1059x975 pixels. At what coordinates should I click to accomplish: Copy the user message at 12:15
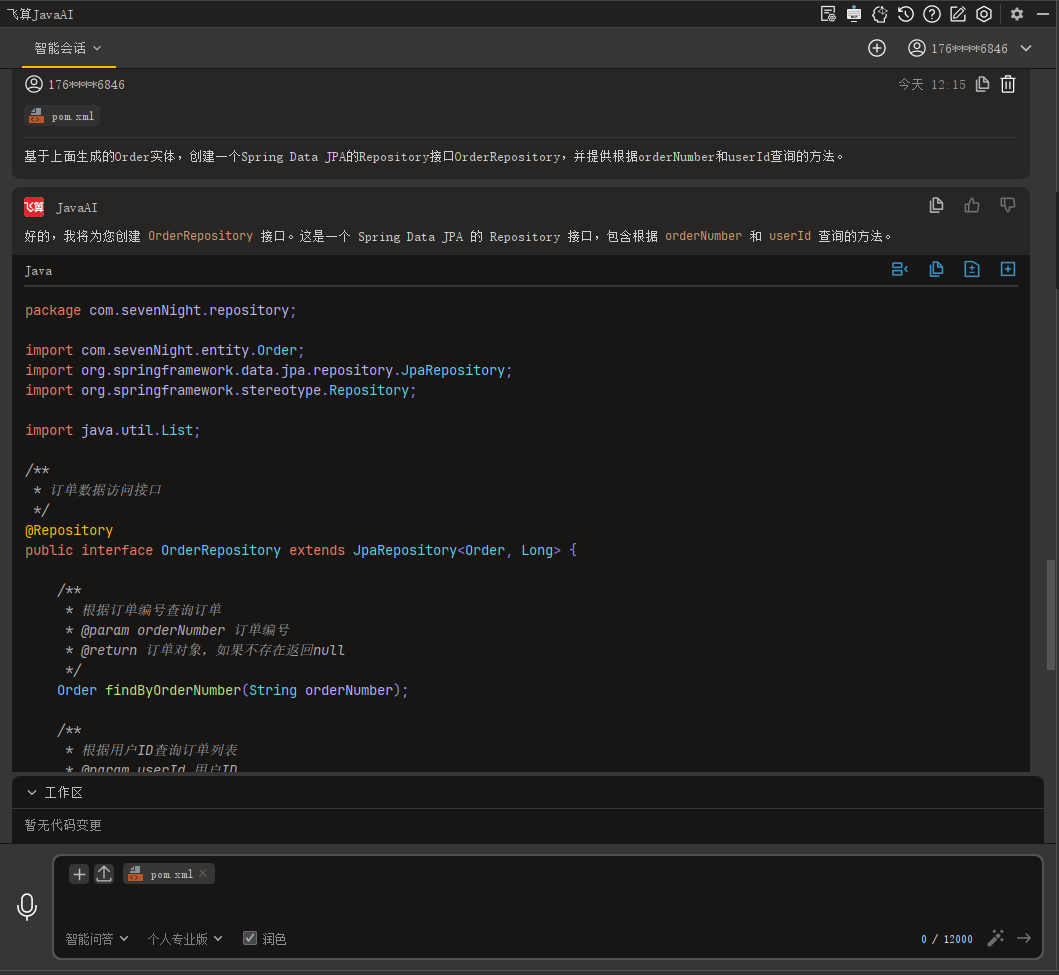pos(983,84)
